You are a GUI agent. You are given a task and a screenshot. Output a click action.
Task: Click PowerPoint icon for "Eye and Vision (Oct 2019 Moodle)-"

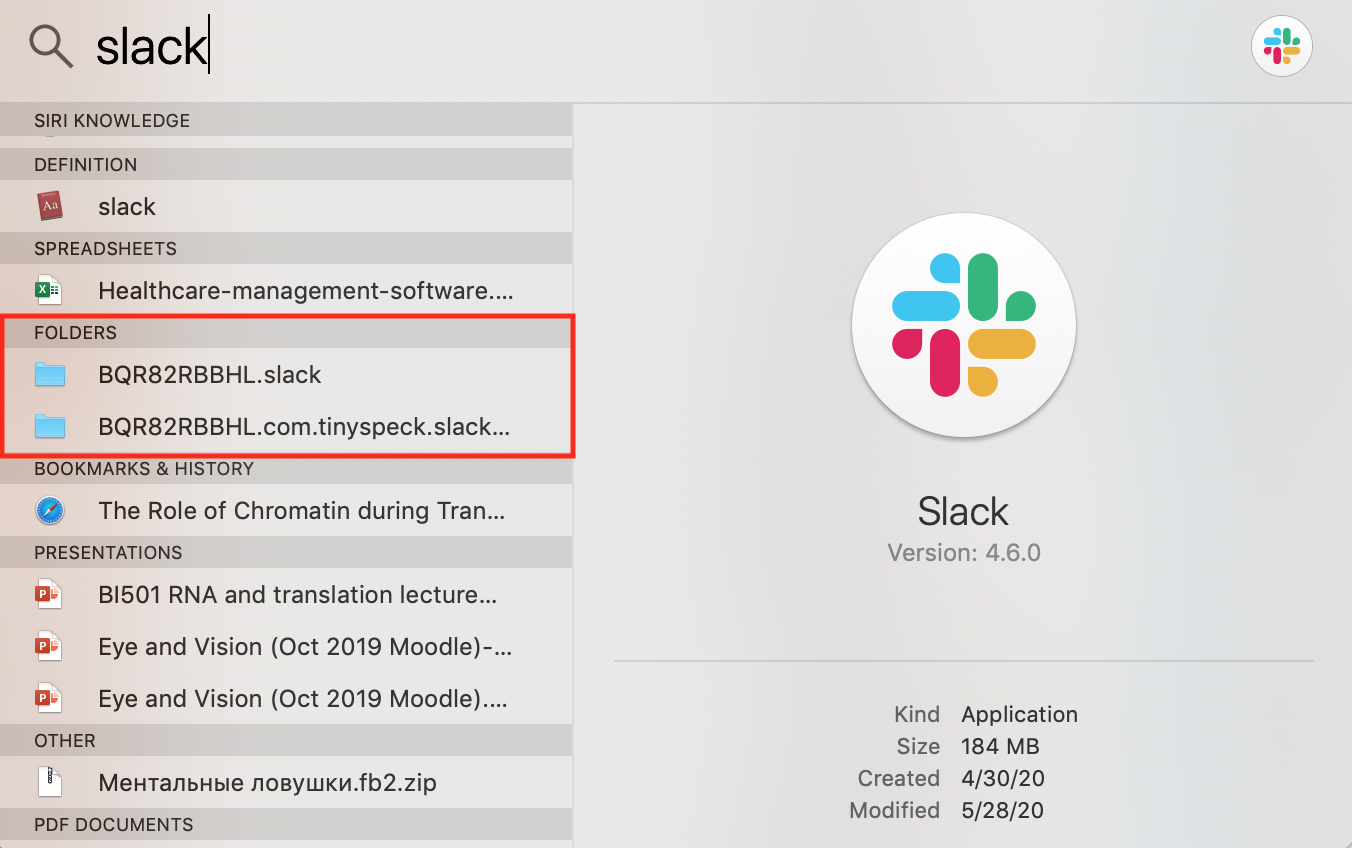49,647
